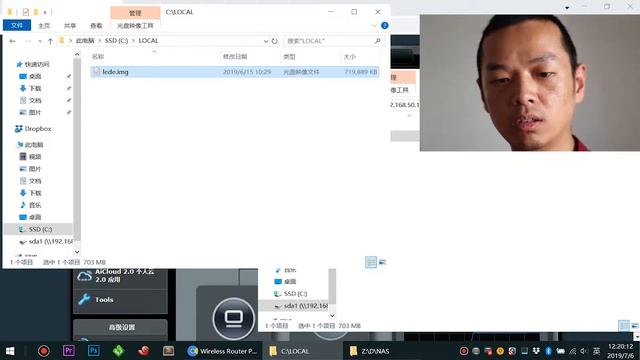640x360 pixels.
Task: Open Adobe Photoshop from the taskbar
Action: point(93,351)
